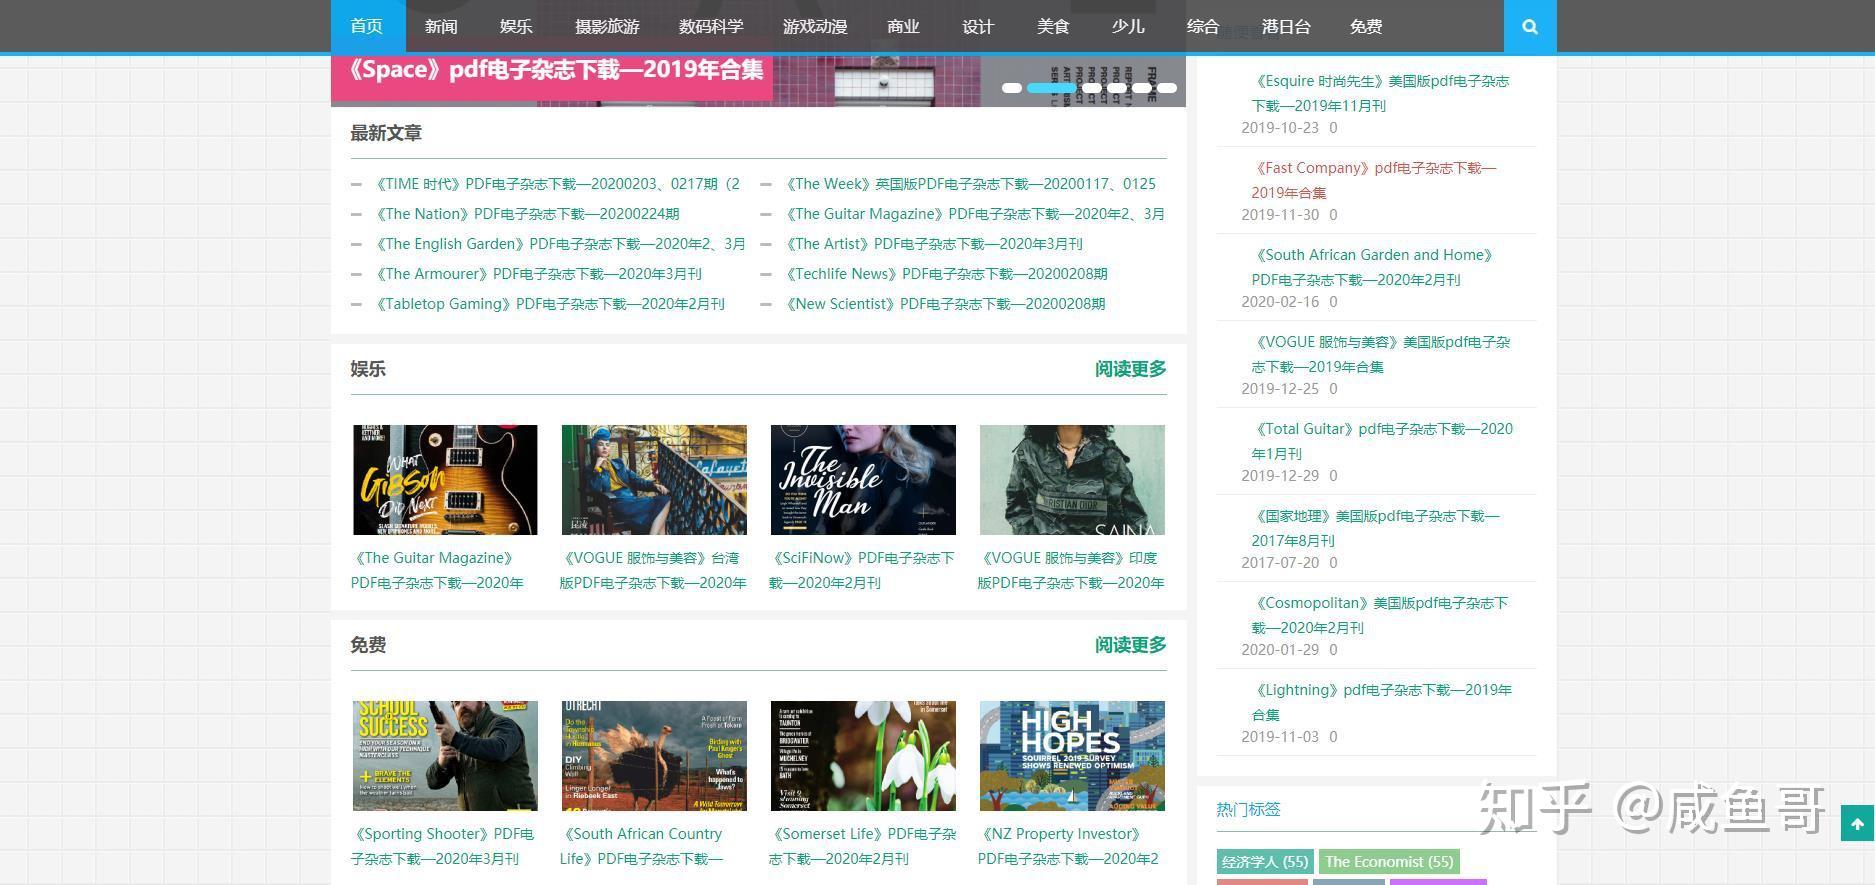
Task: Open 《The Armourer》 2020年3月刊 link
Action: [x=537, y=274]
